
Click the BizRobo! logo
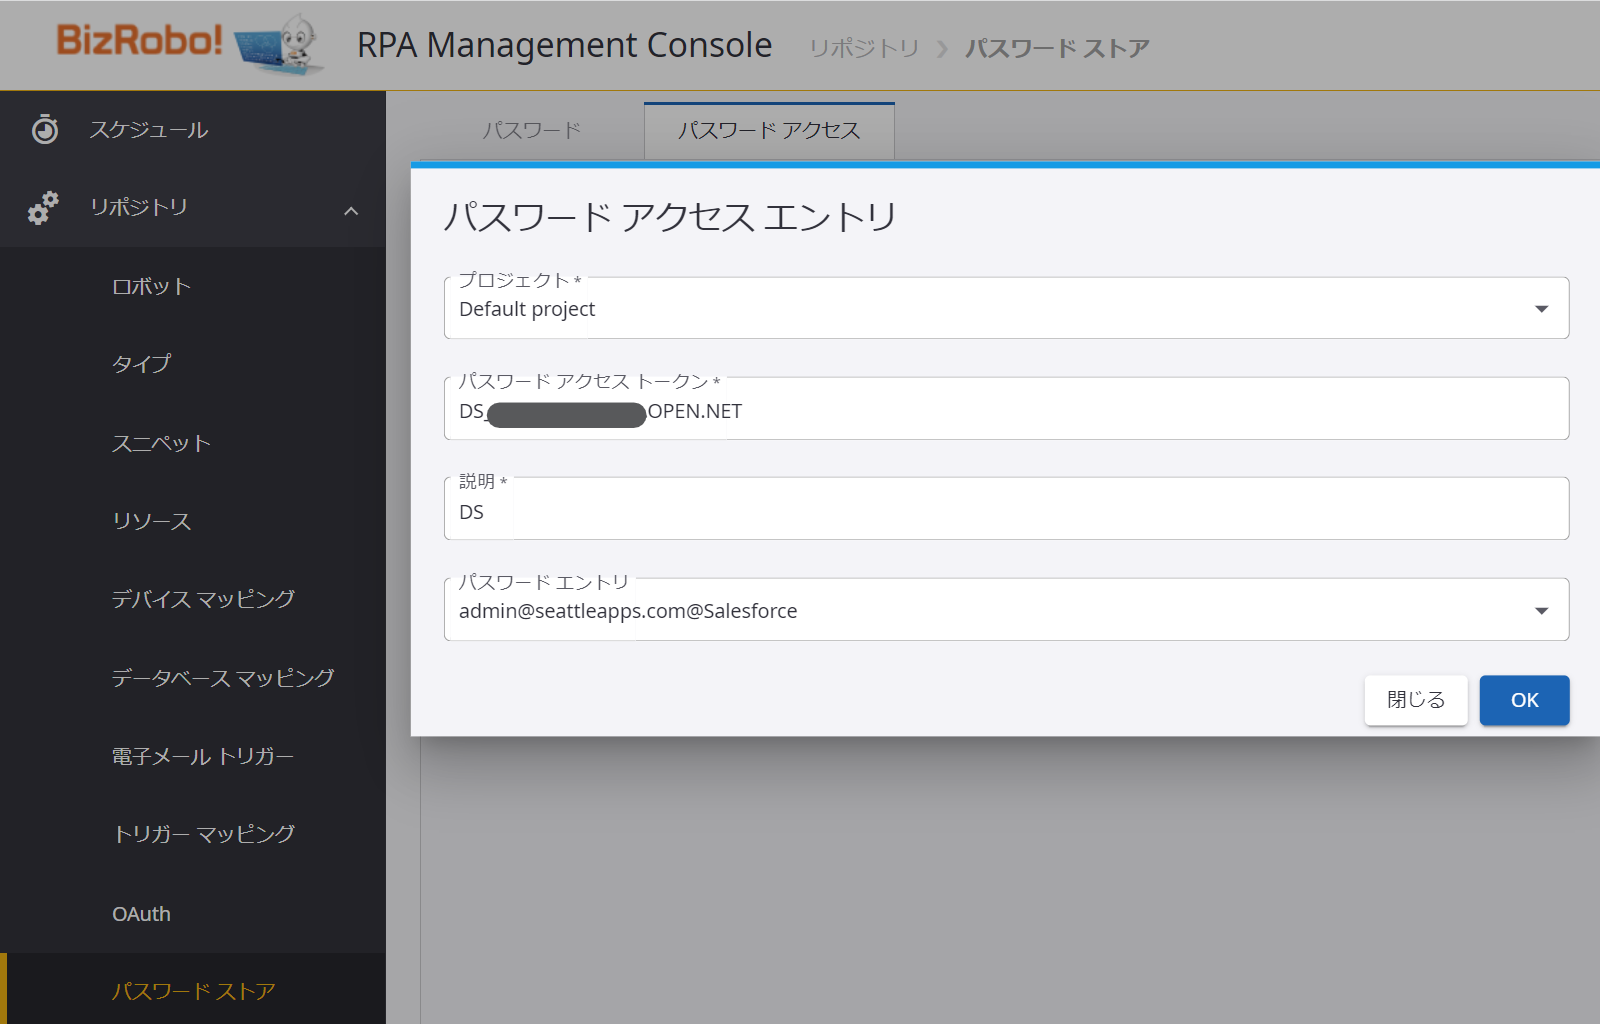[140, 40]
